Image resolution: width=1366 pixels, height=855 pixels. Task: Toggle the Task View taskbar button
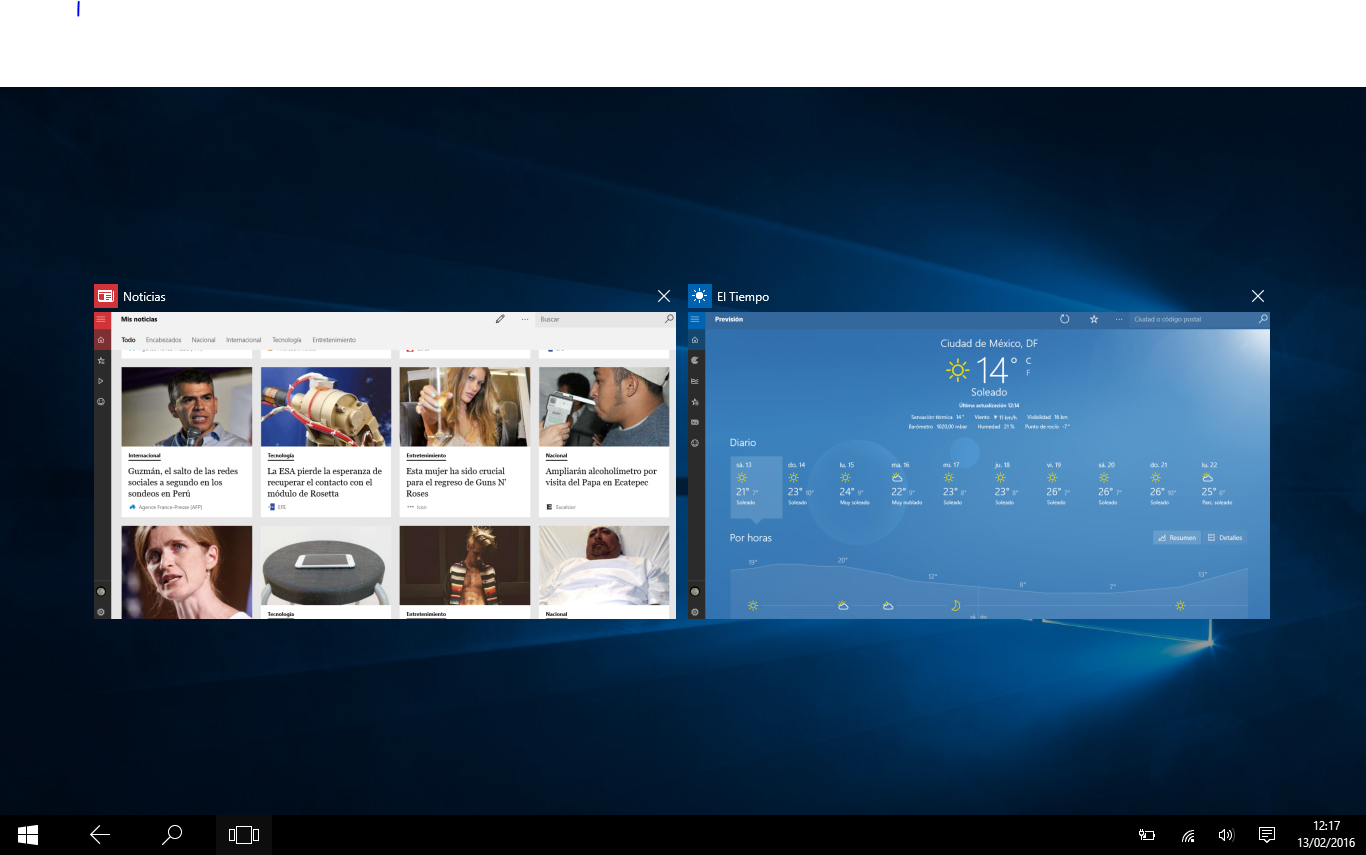tap(244, 835)
